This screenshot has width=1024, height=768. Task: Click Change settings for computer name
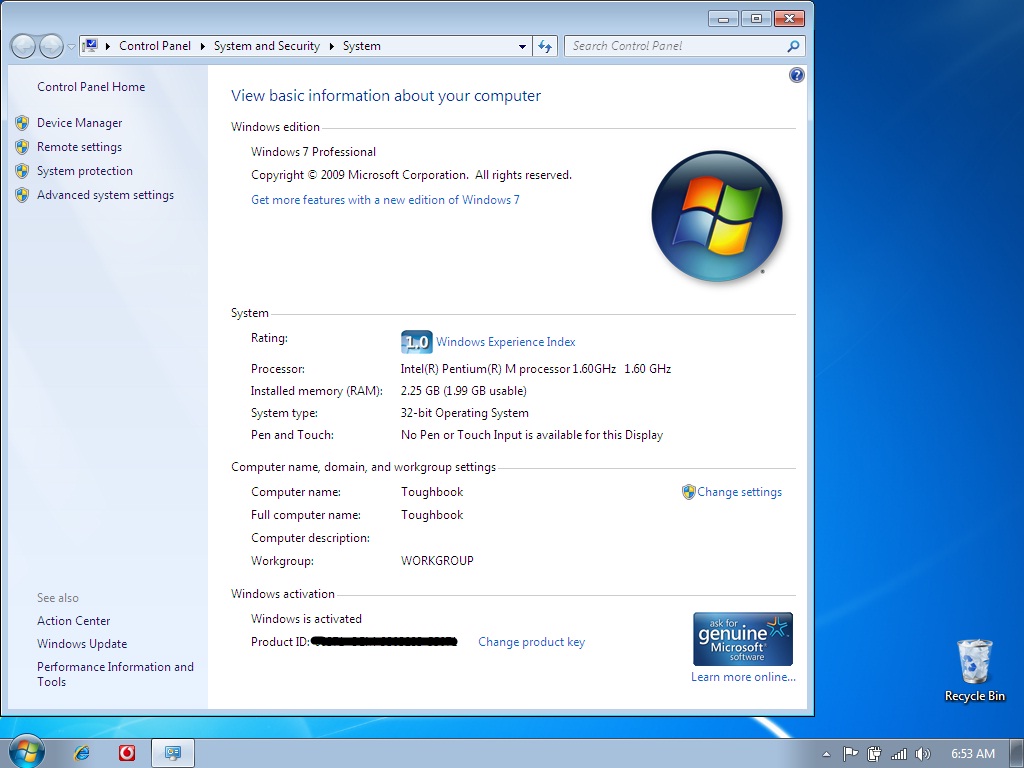739,492
